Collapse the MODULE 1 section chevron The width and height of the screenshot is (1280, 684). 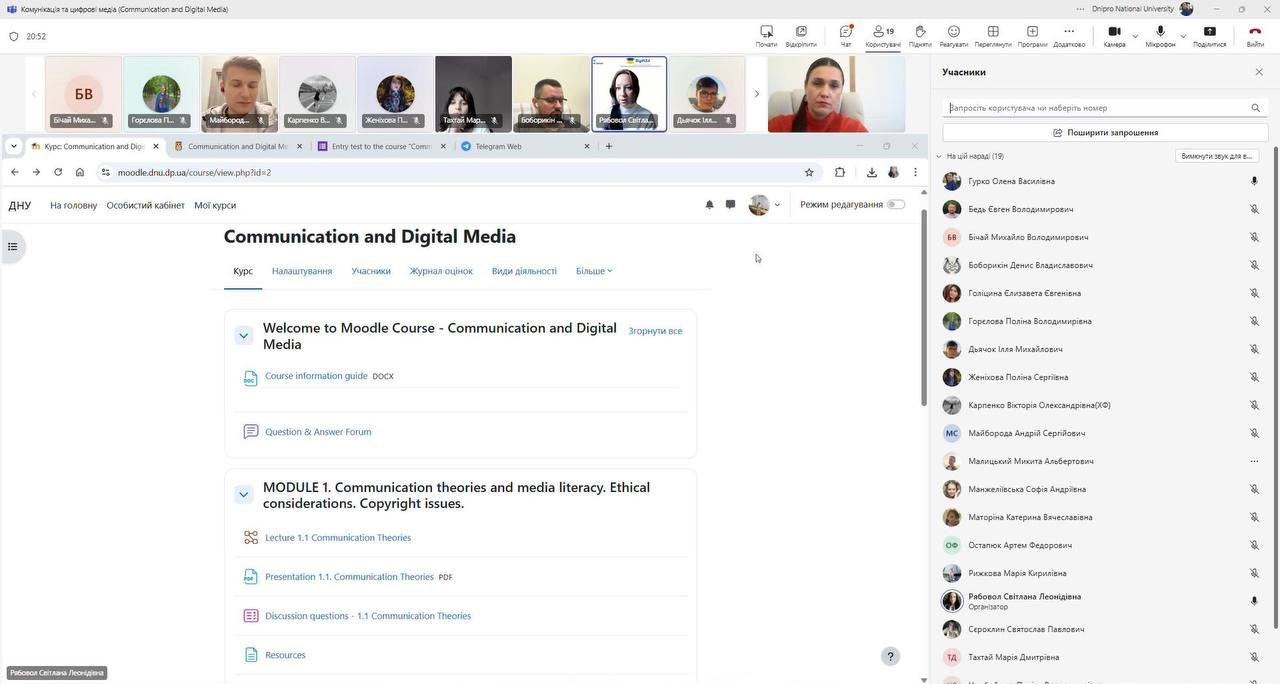tap(243, 495)
